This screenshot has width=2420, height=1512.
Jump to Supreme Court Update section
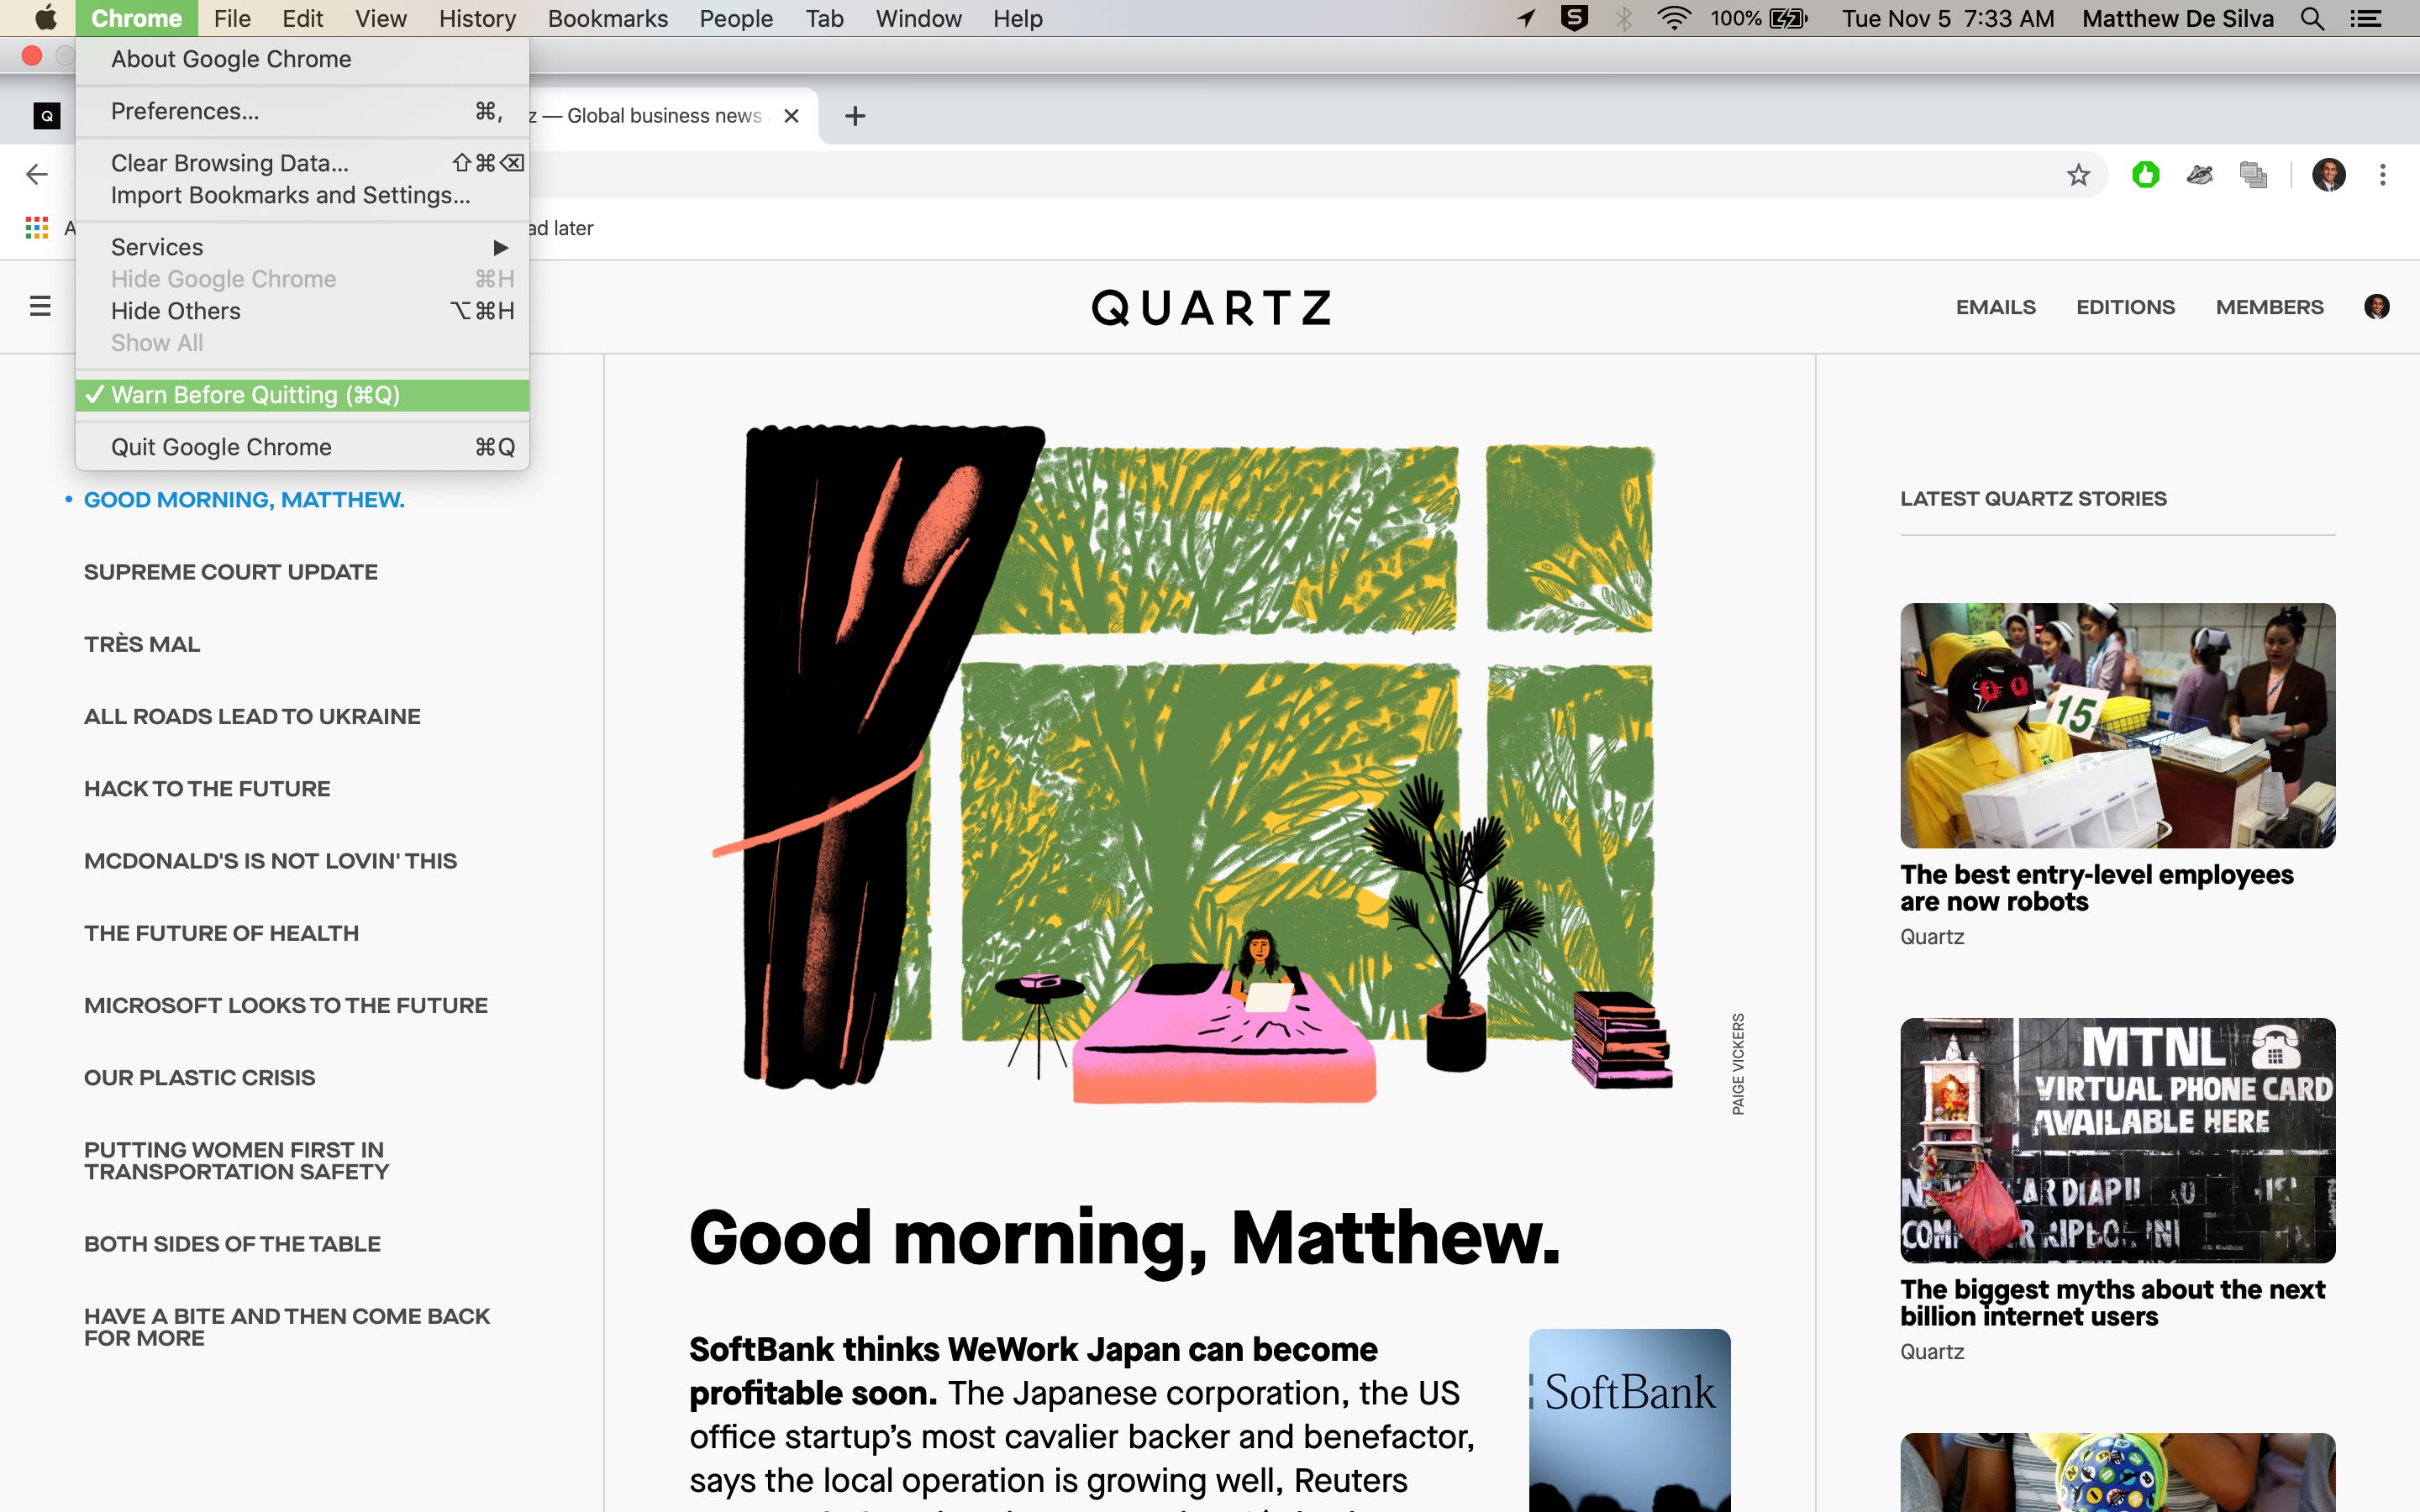point(231,572)
